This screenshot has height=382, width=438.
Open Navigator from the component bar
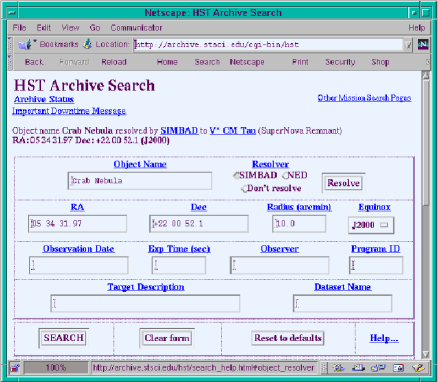point(338,368)
